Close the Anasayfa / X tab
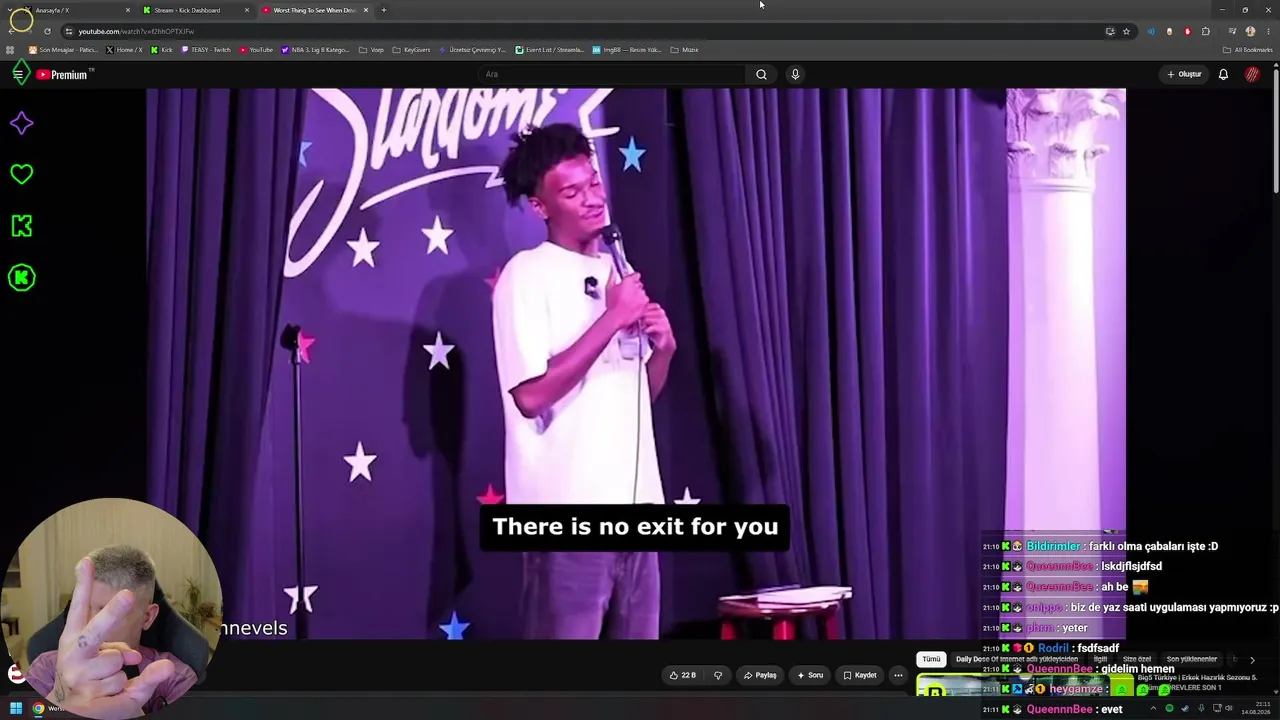This screenshot has width=1280, height=720. (x=128, y=10)
